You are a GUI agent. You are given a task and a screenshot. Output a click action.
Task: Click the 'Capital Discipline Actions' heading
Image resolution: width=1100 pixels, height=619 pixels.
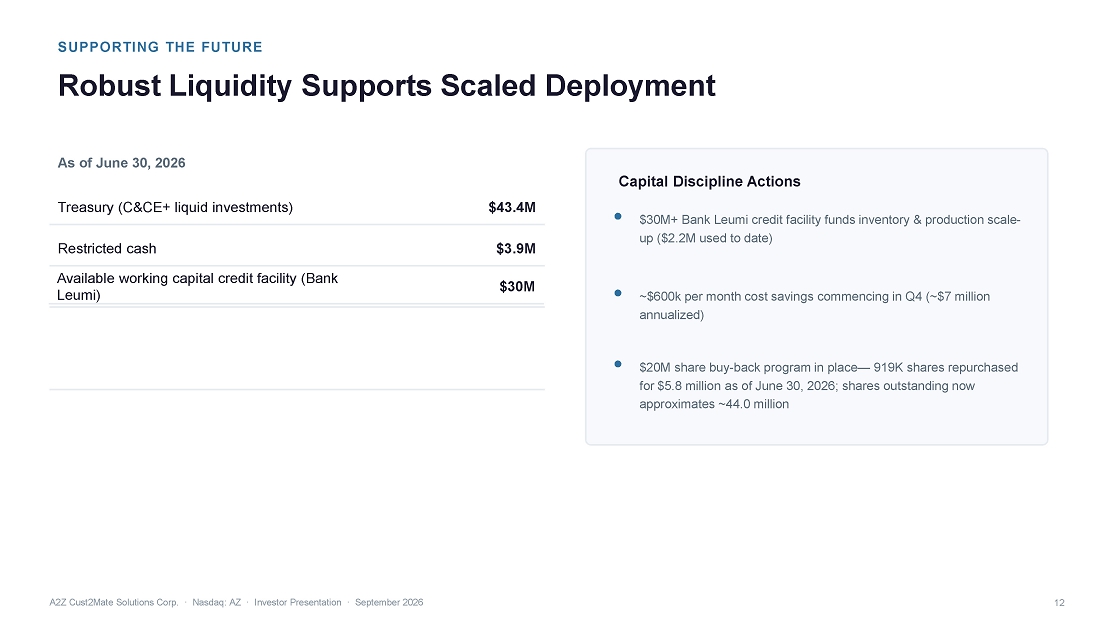pos(709,182)
